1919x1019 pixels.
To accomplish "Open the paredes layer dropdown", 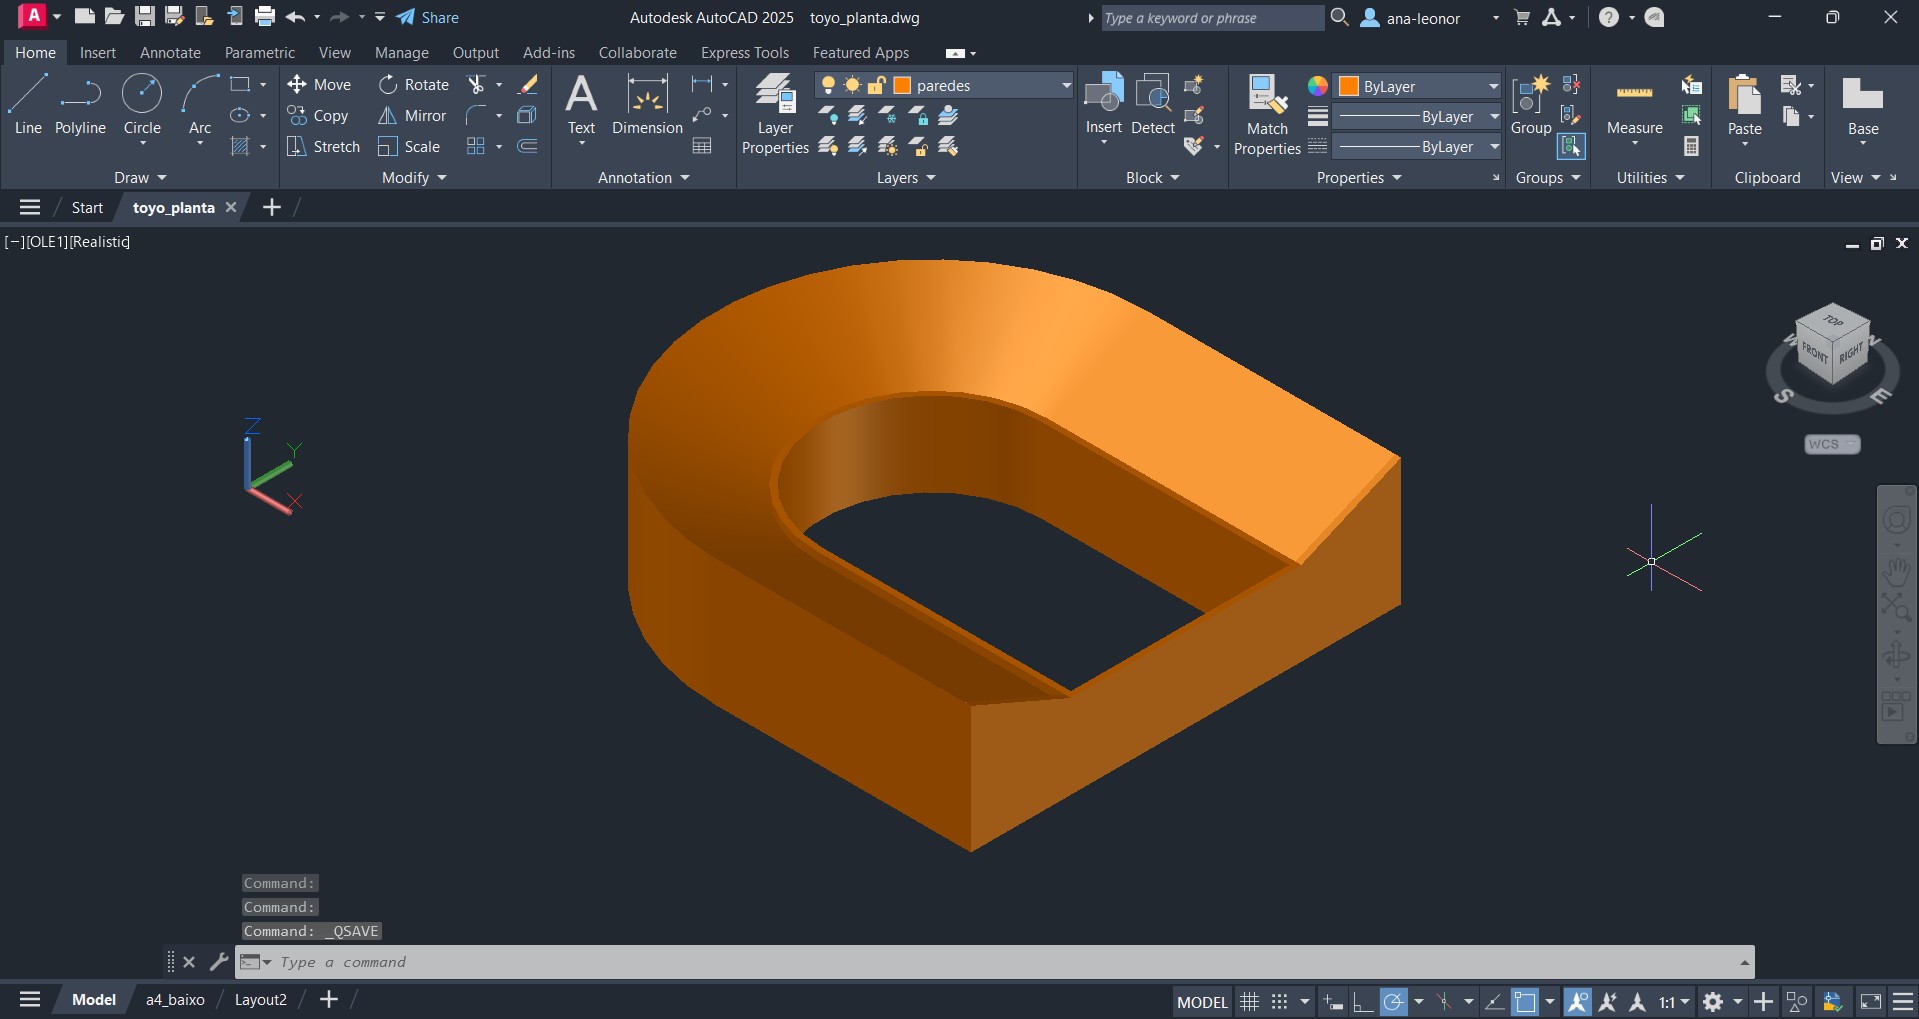I will coord(1066,86).
